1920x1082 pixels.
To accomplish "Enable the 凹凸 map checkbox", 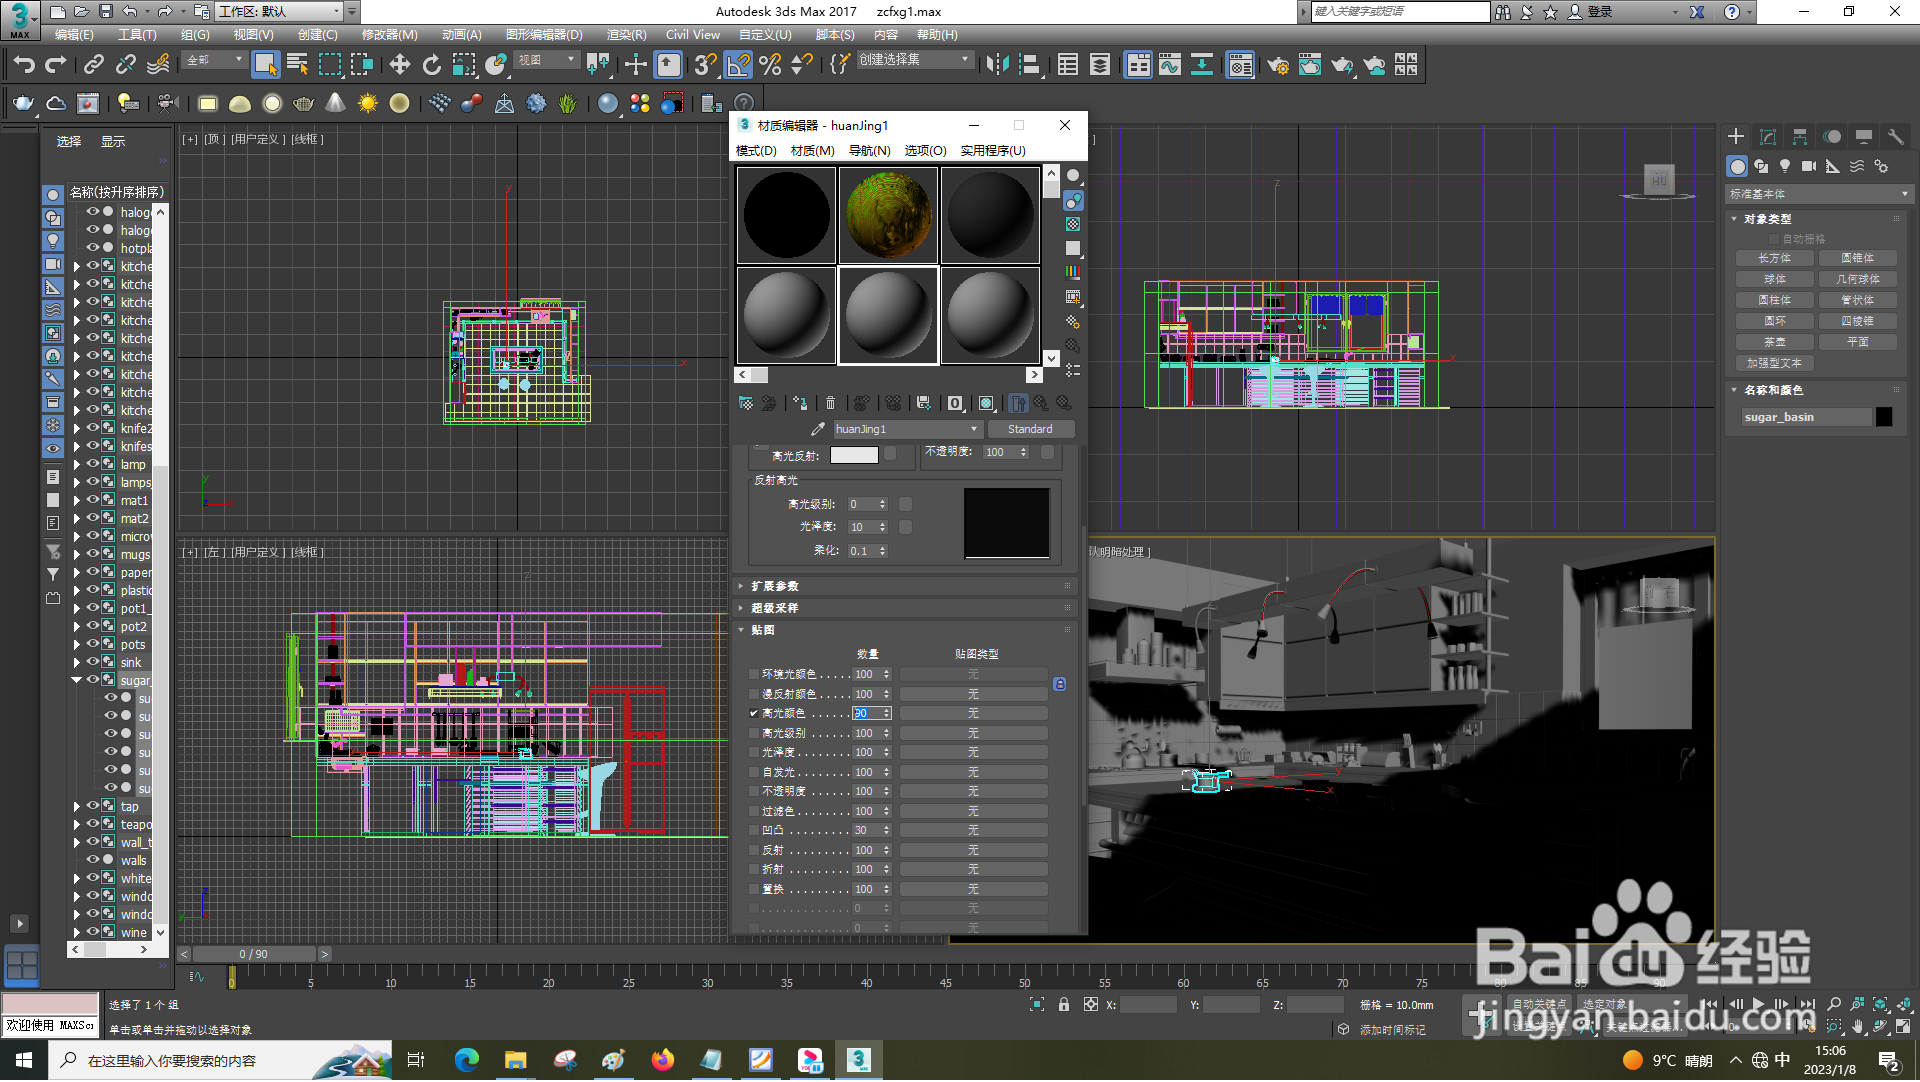I will 754,831.
